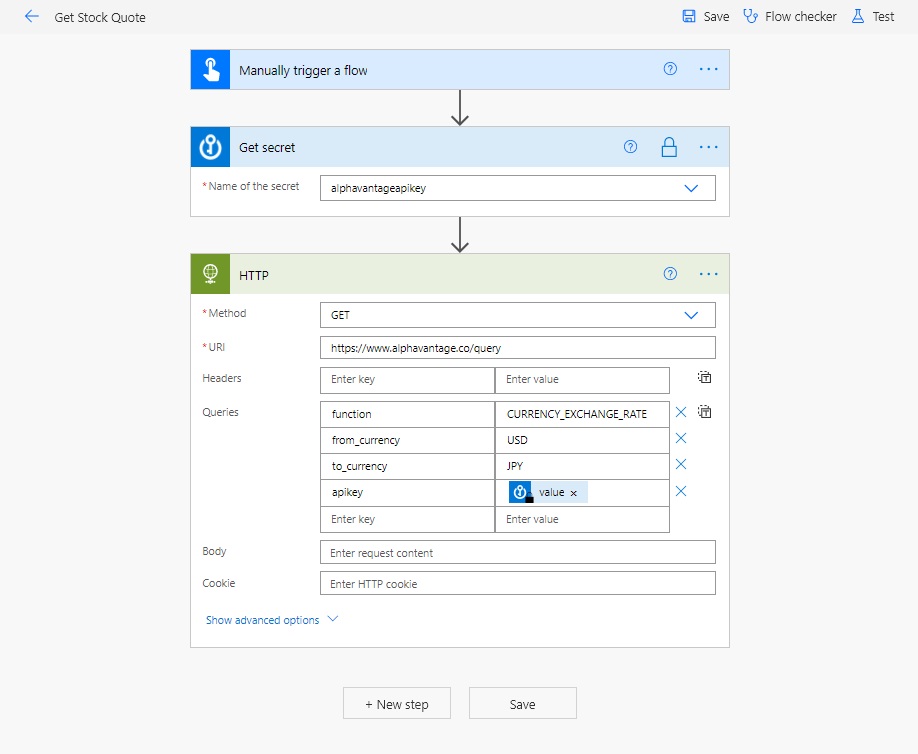Expand the Name of the secret dropdown
Screen dimensions: 918x754
point(691,188)
